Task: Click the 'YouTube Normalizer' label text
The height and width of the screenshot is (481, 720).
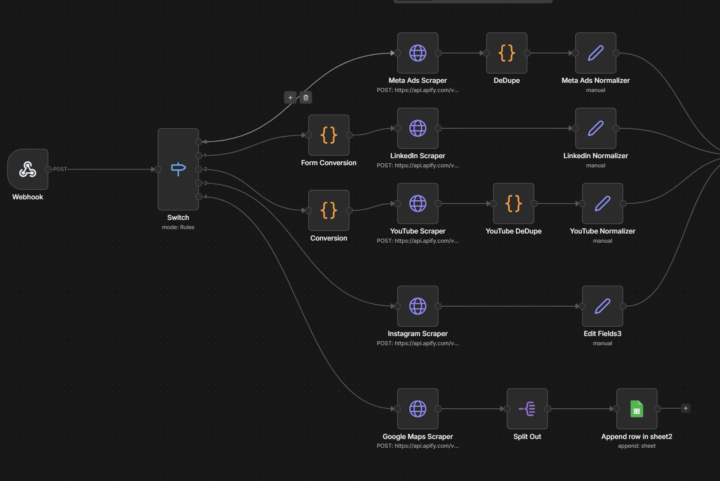Action: (x=602, y=231)
